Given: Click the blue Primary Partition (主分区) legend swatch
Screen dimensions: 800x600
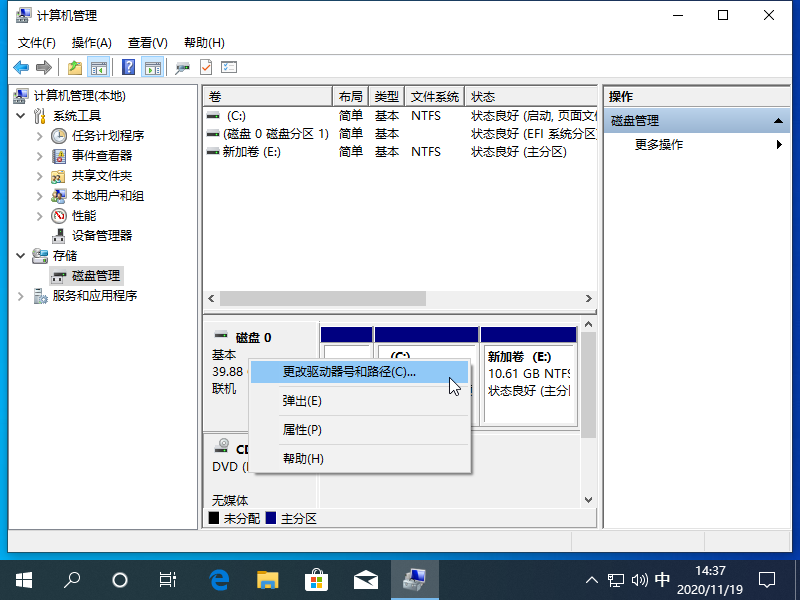Looking at the screenshot, I should coord(271,518).
